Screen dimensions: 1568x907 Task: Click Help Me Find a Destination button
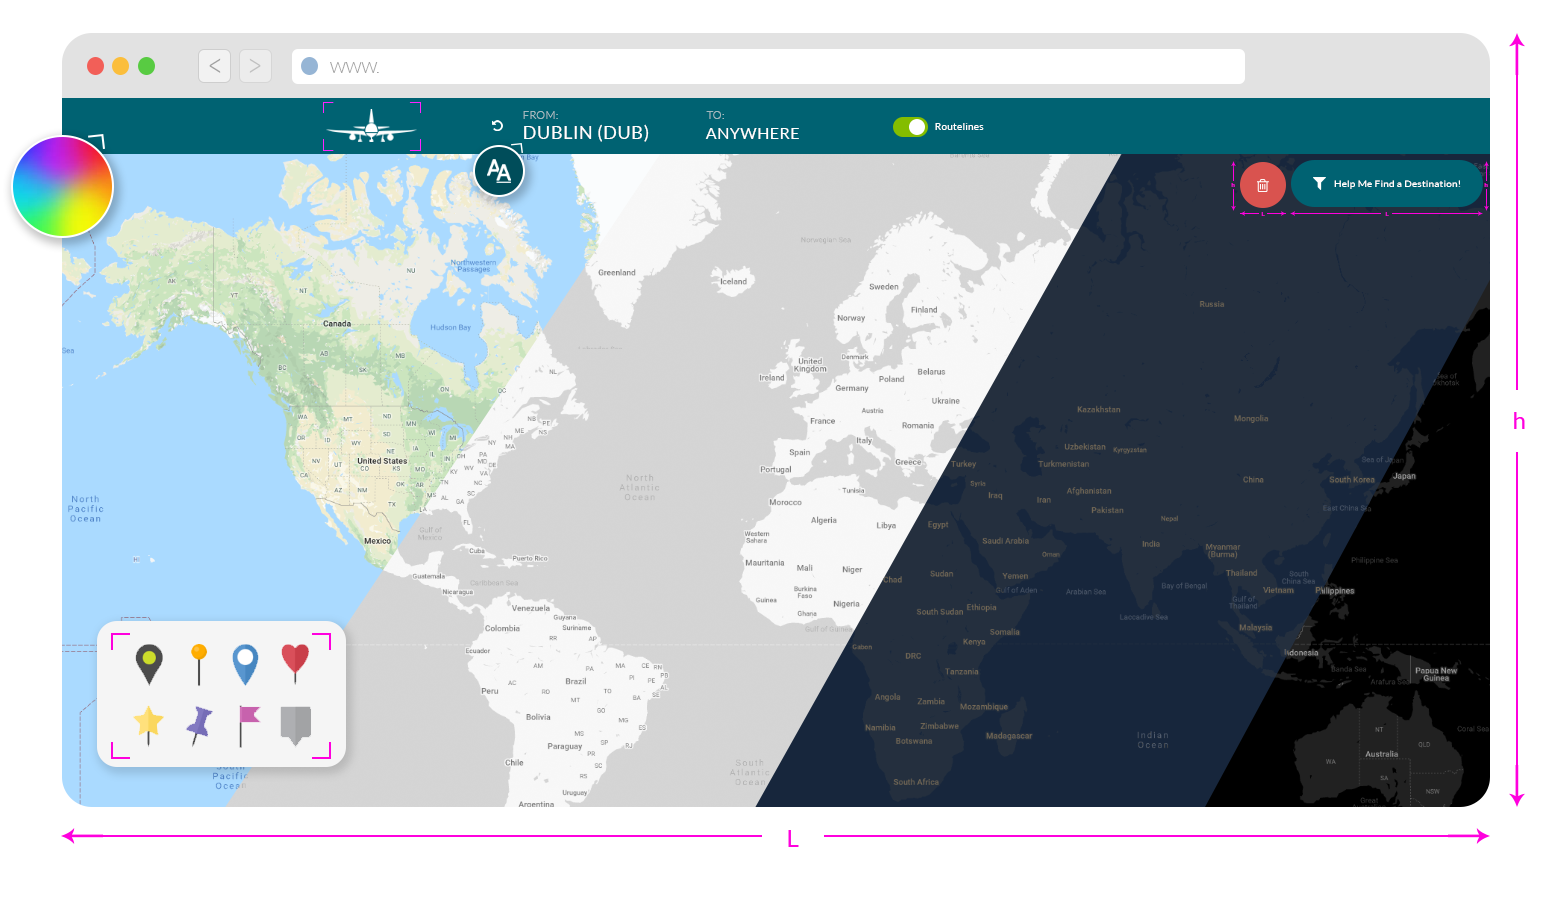(1386, 184)
